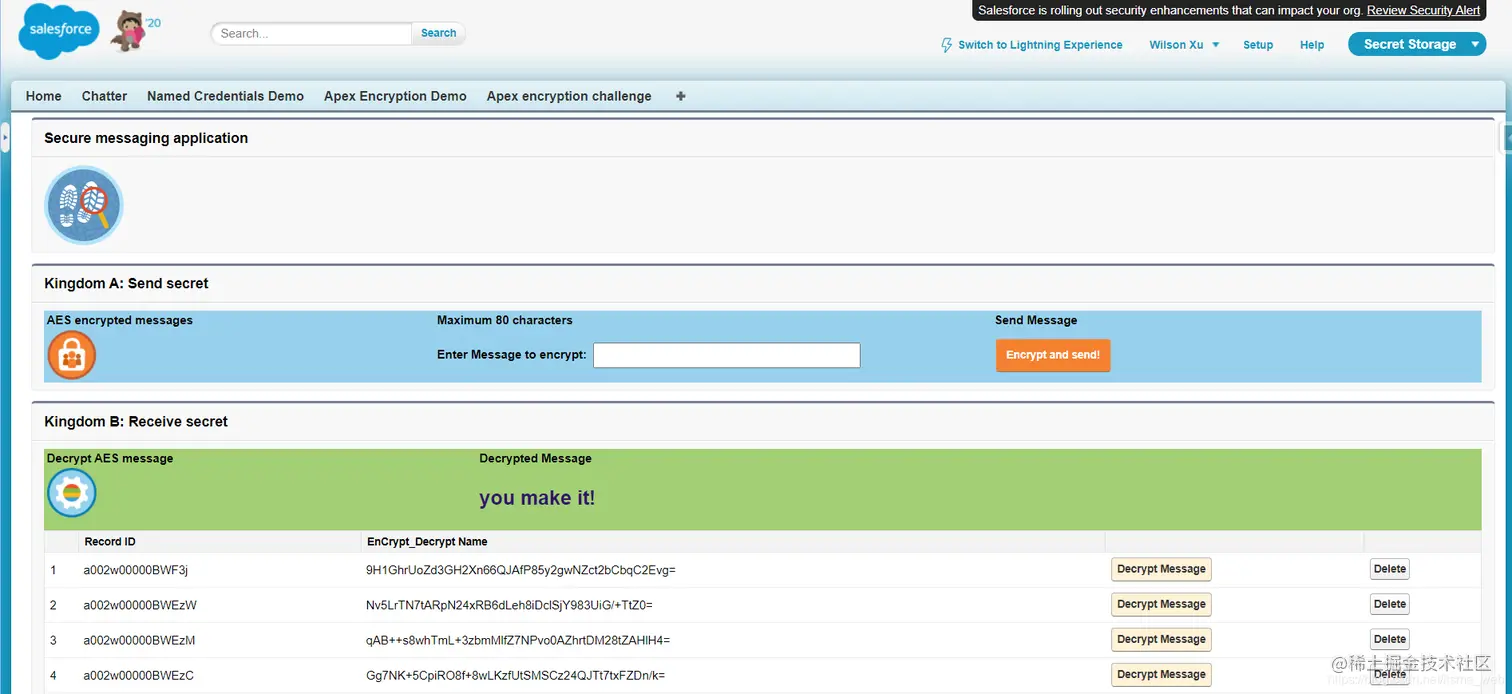
Task: Click the Review Security Alert link
Action: click(1424, 10)
